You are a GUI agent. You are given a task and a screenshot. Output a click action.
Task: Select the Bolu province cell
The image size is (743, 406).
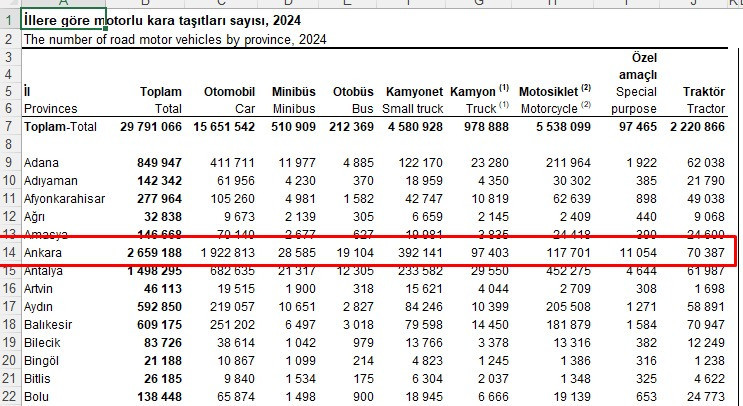pyautogui.click(x=36, y=397)
